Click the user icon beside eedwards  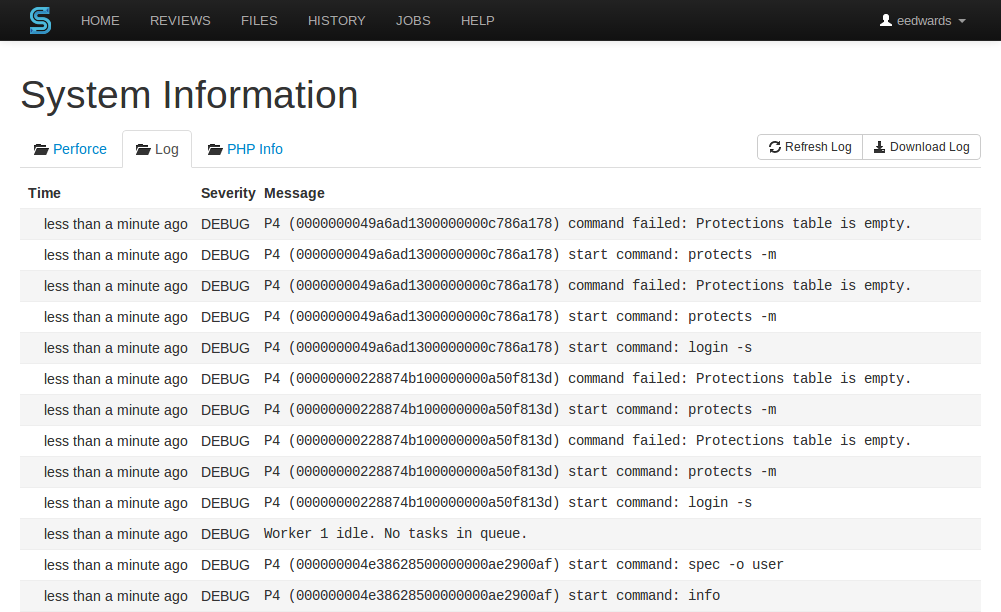point(885,20)
